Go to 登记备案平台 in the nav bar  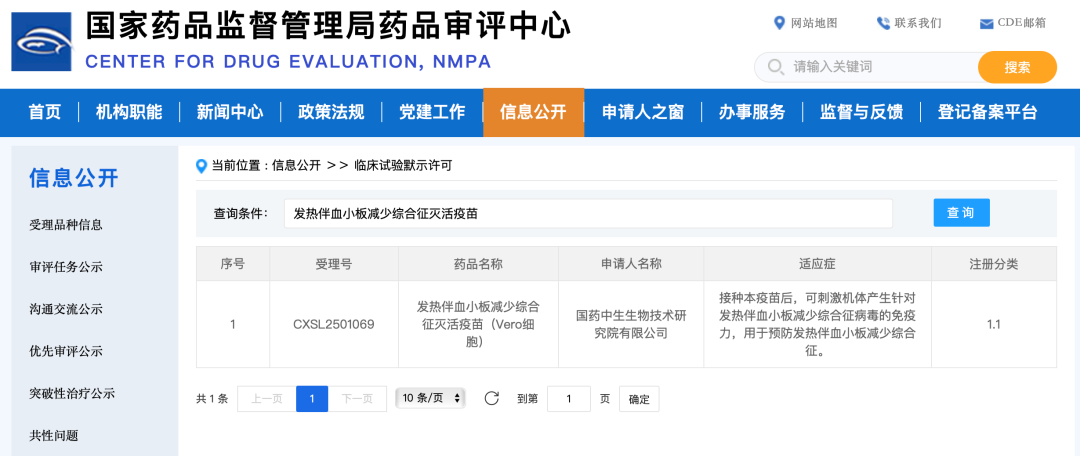tap(987, 112)
